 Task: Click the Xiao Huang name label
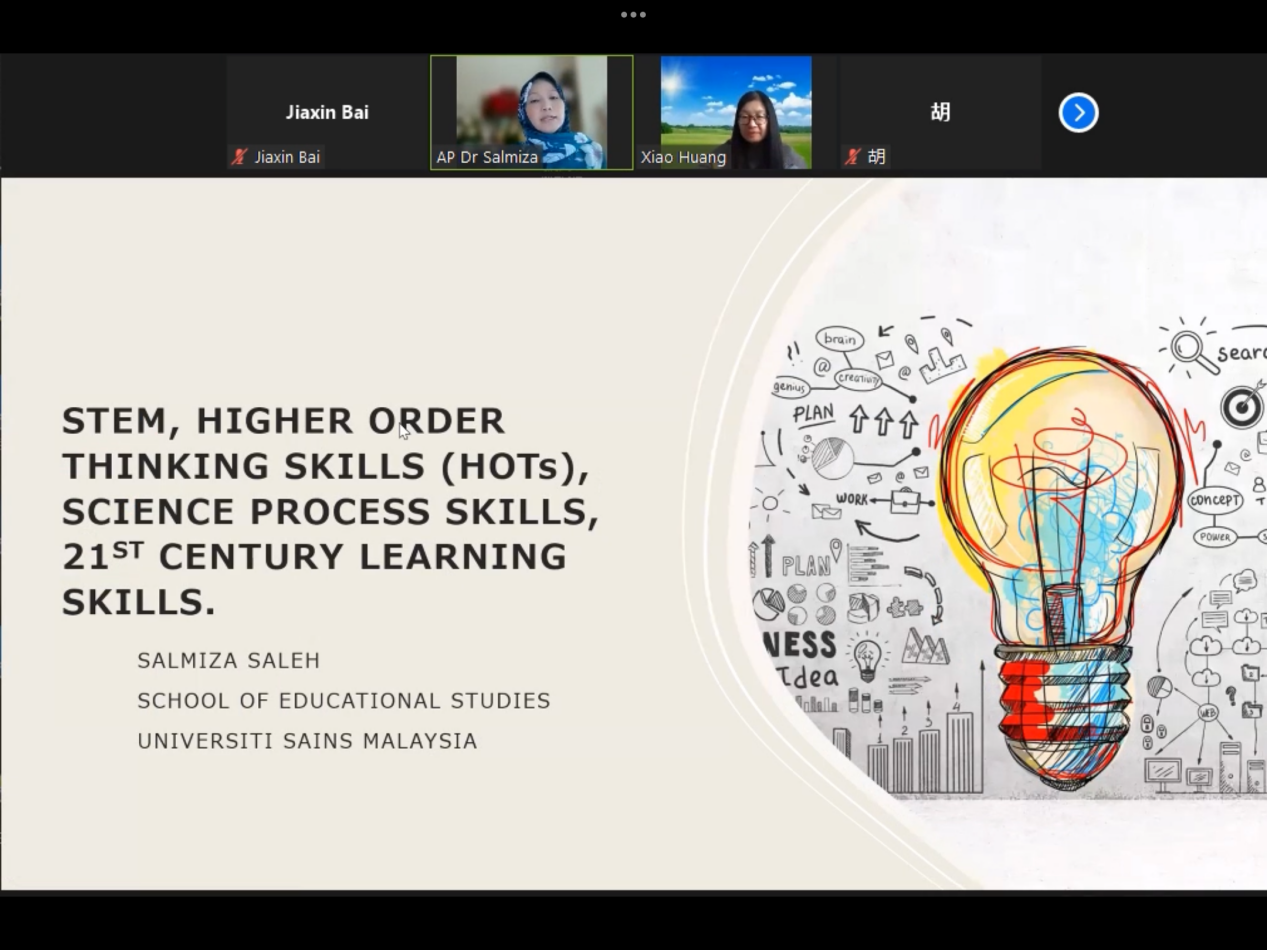tap(683, 157)
